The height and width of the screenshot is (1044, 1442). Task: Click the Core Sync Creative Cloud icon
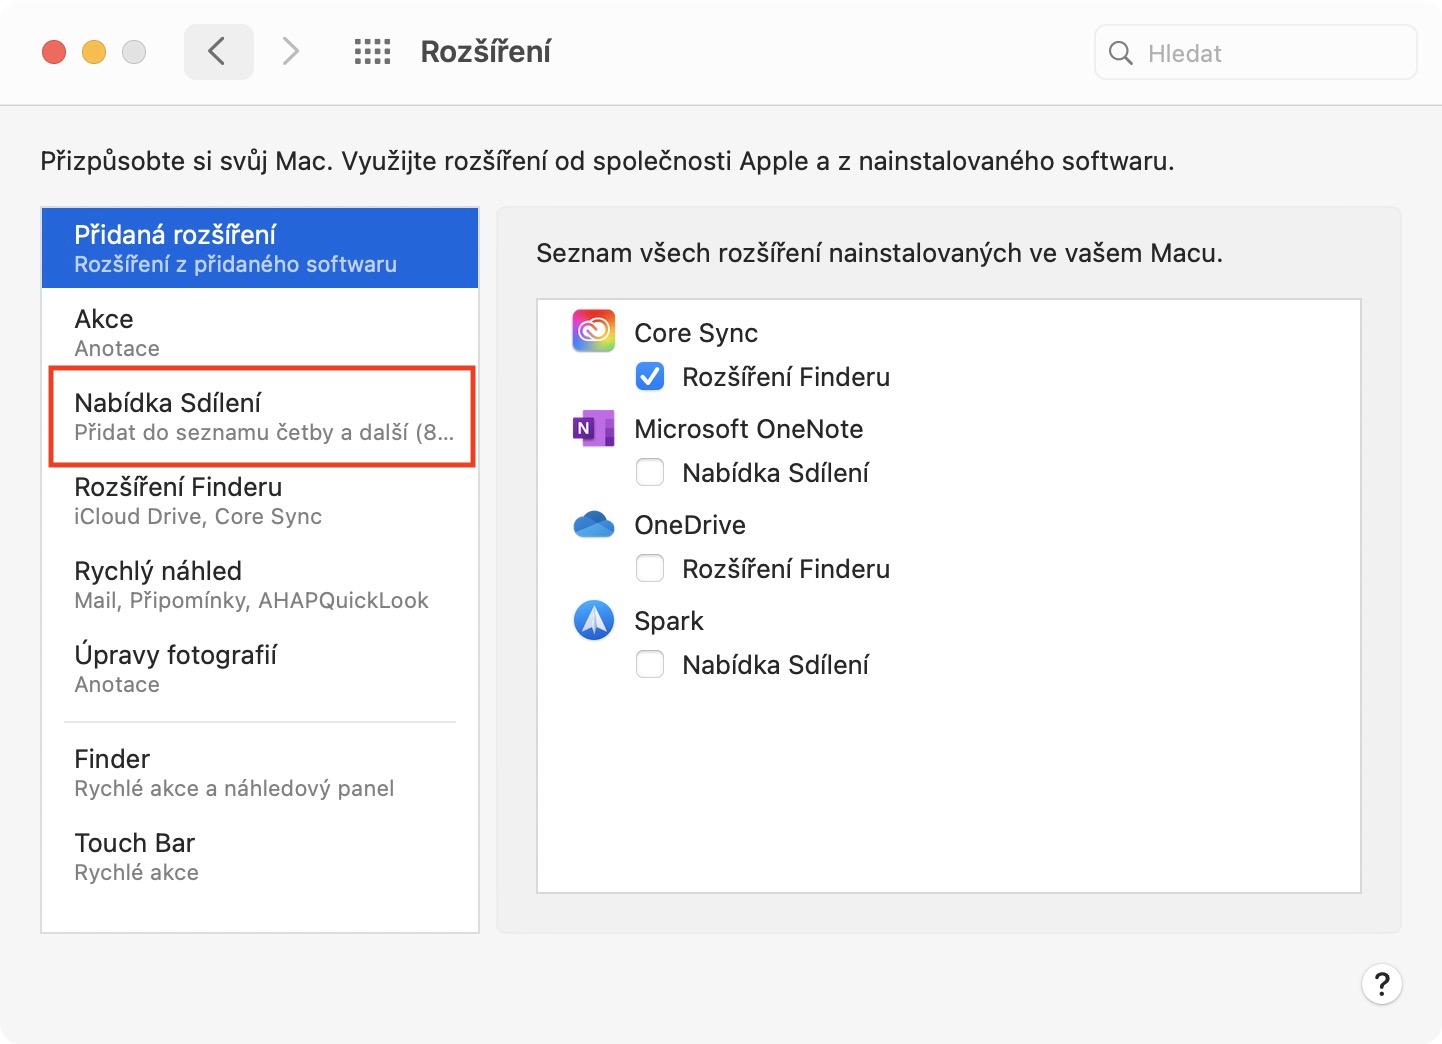(594, 331)
